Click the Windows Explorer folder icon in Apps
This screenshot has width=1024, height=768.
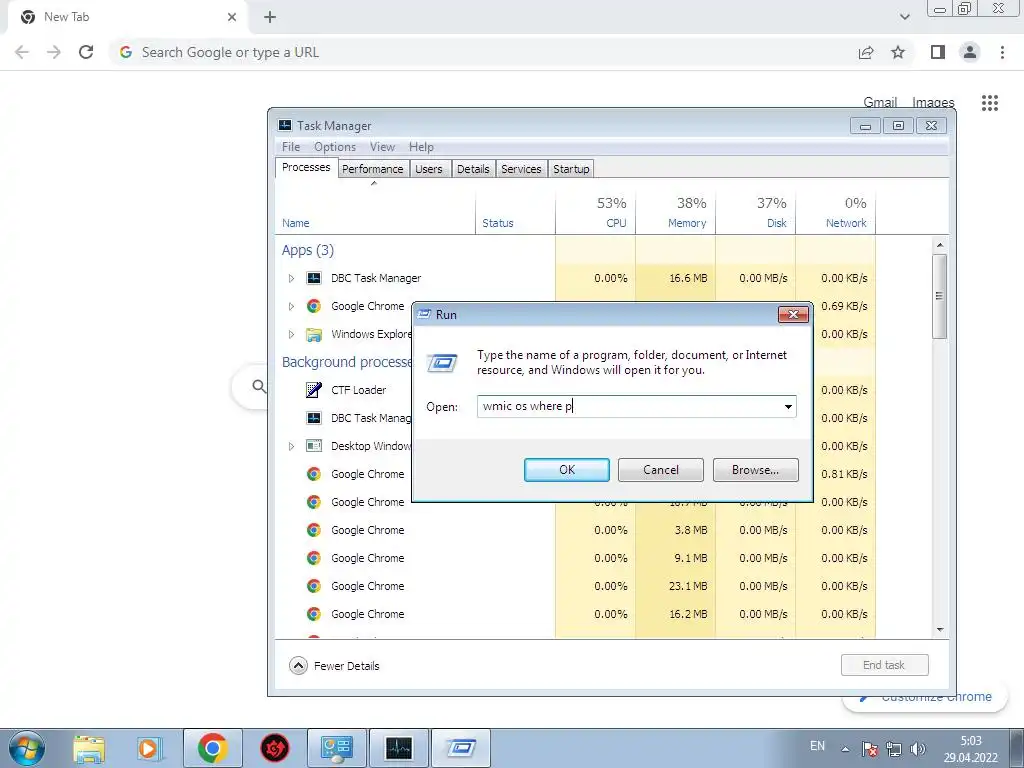point(313,334)
